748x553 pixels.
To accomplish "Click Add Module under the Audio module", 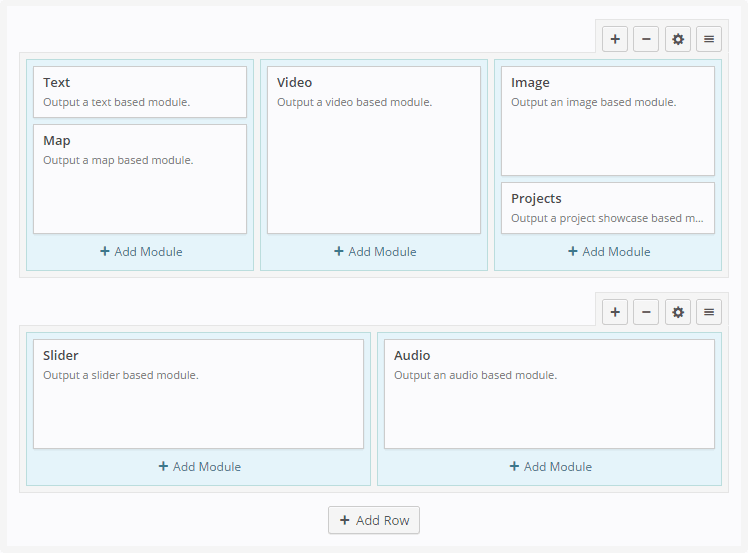I will [551, 467].
